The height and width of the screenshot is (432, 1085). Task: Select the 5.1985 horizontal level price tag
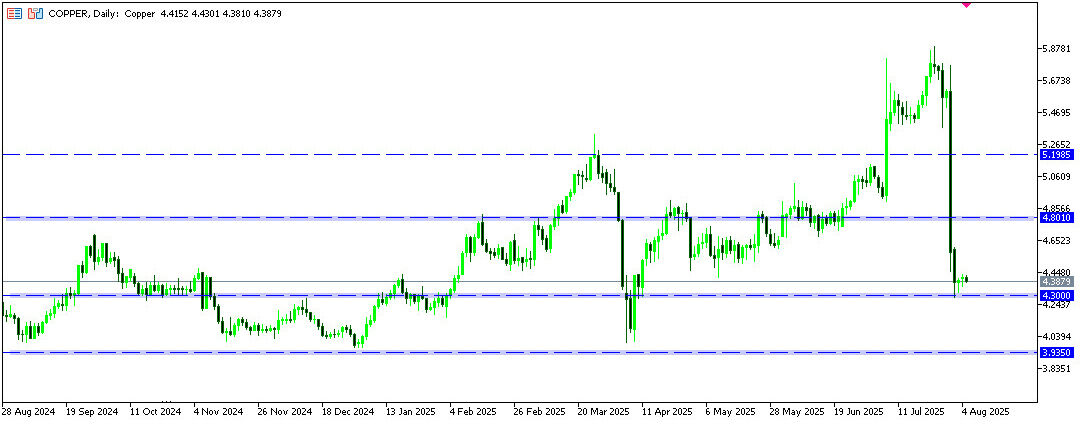point(1057,155)
